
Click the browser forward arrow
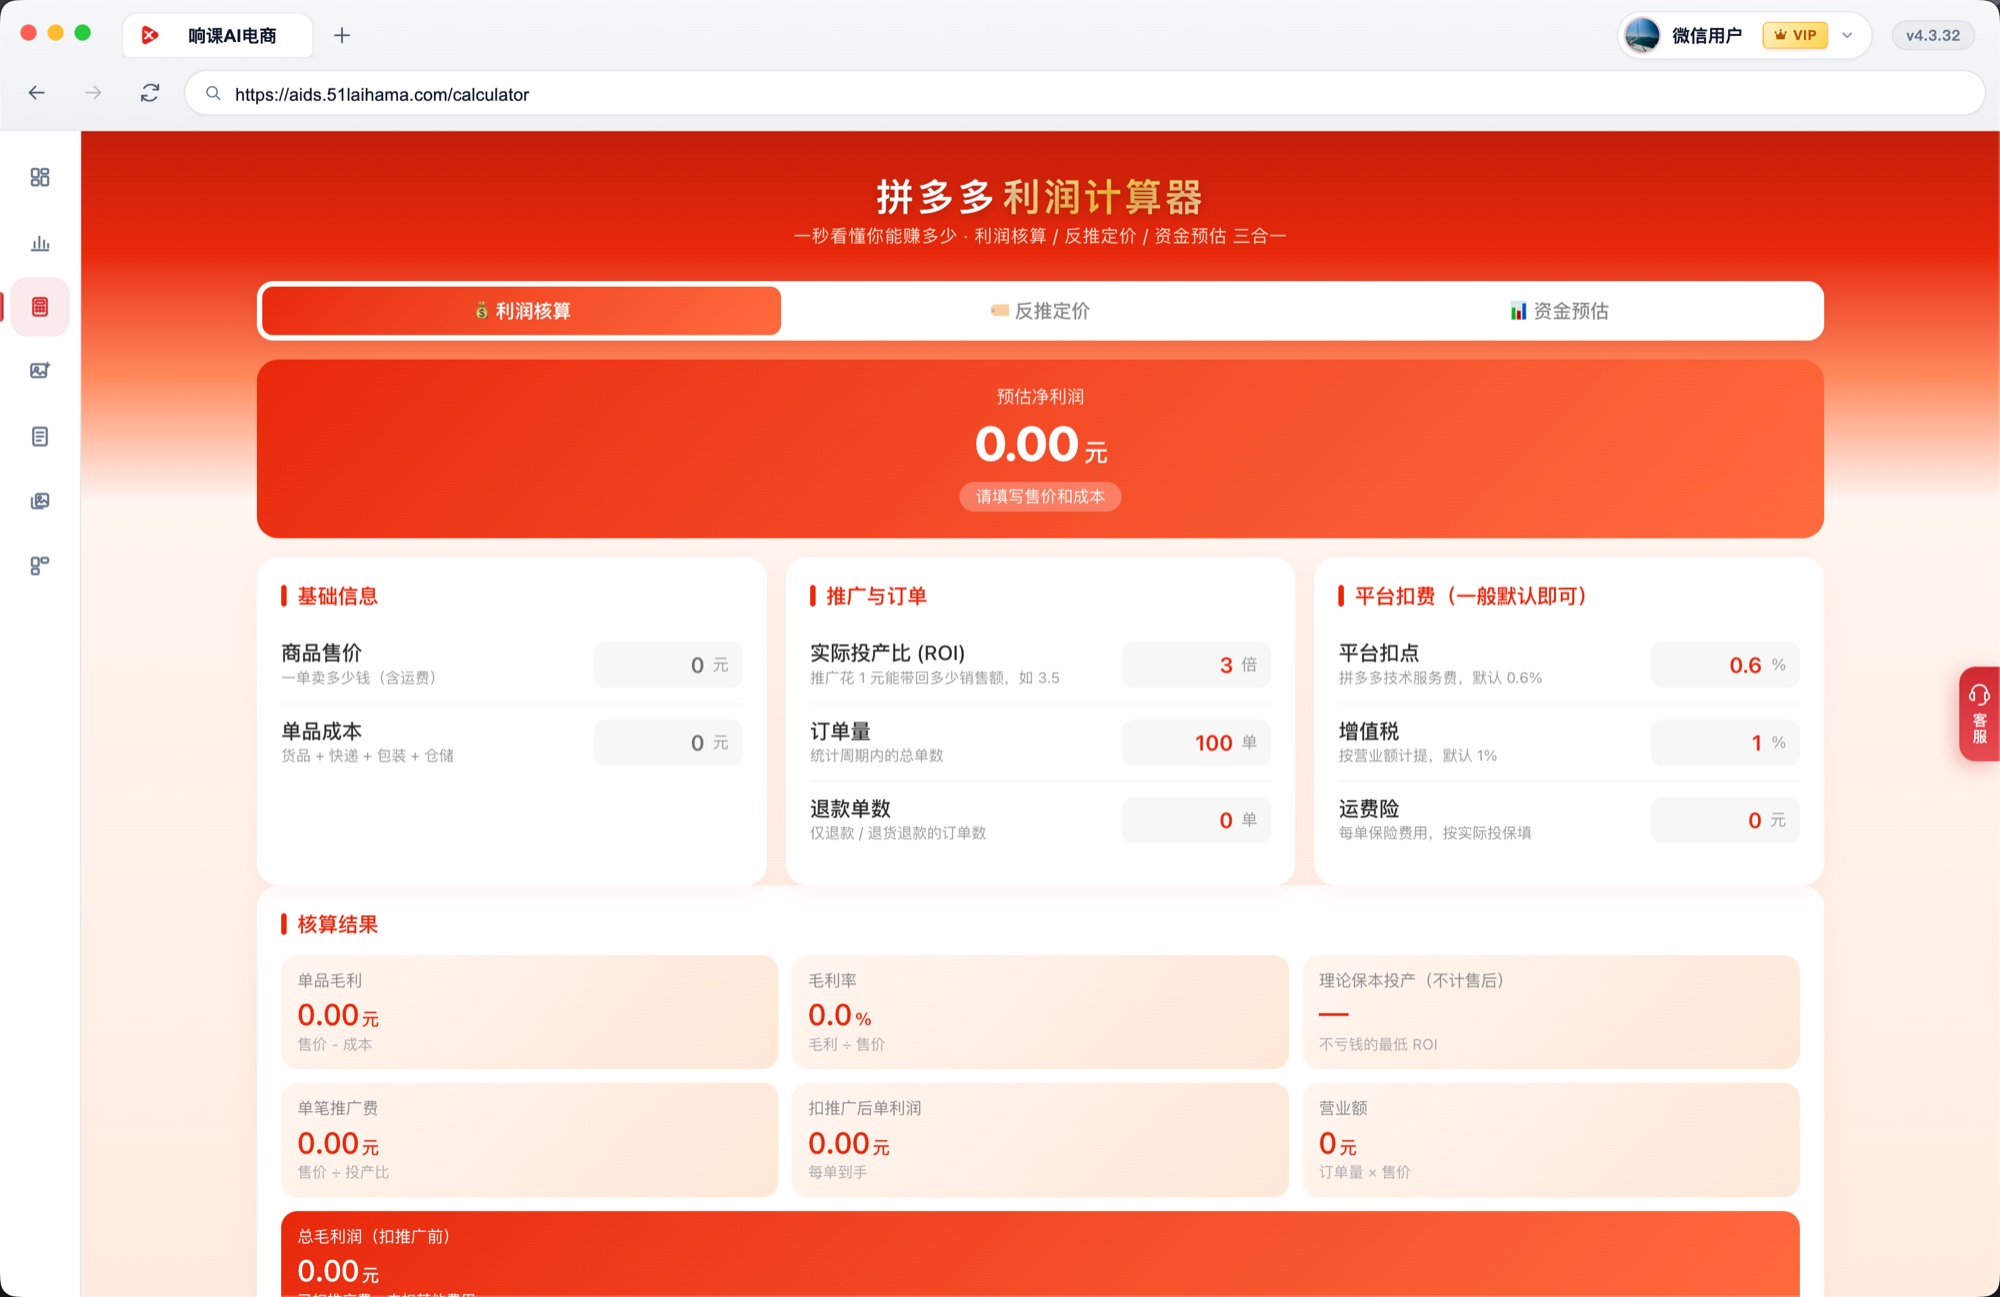coord(93,93)
